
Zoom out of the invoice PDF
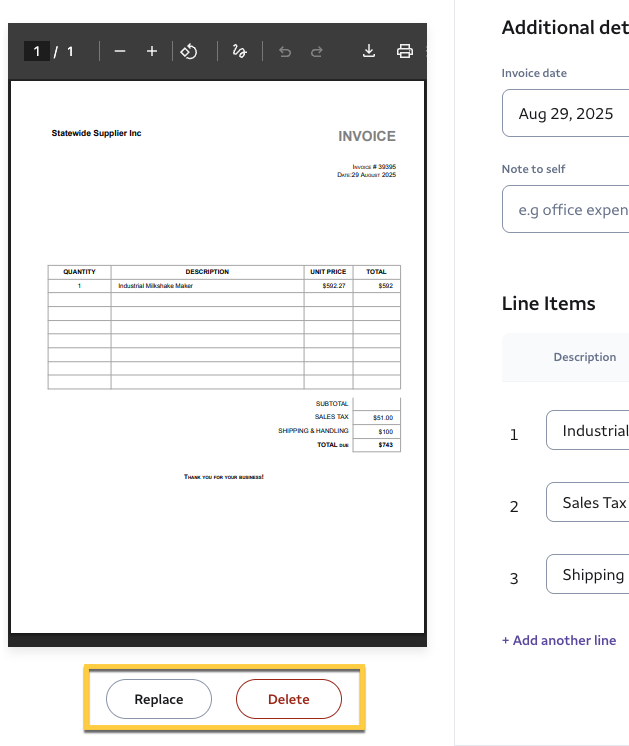pos(120,51)
